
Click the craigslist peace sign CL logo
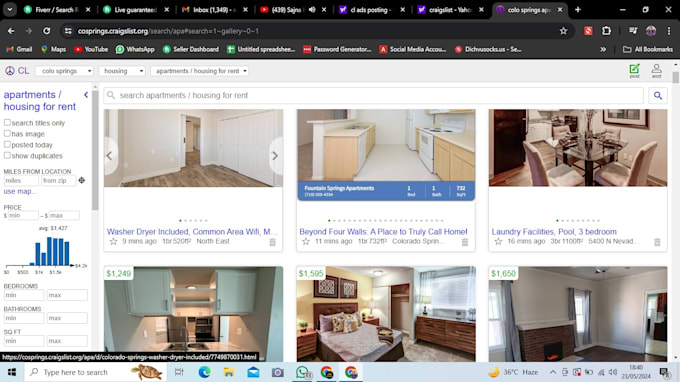click(16, 71)
